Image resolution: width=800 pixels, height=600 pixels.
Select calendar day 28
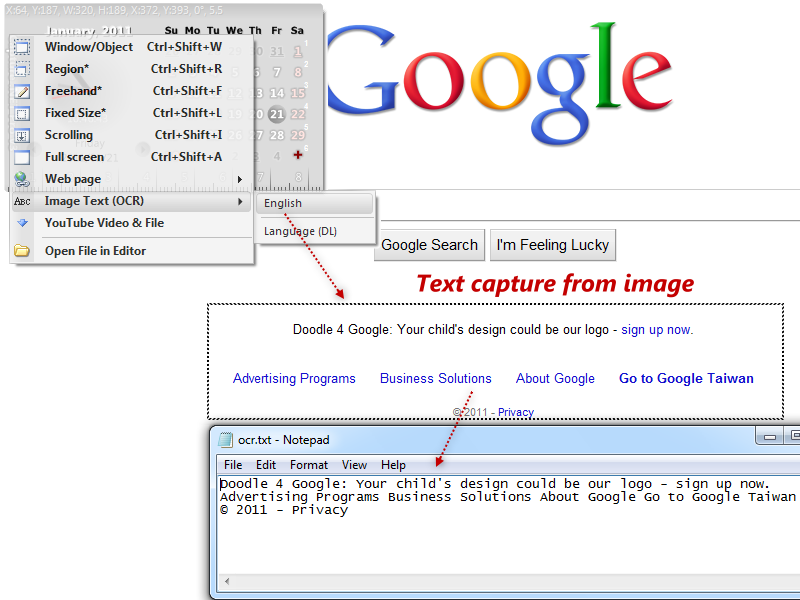tap(277, 135)
